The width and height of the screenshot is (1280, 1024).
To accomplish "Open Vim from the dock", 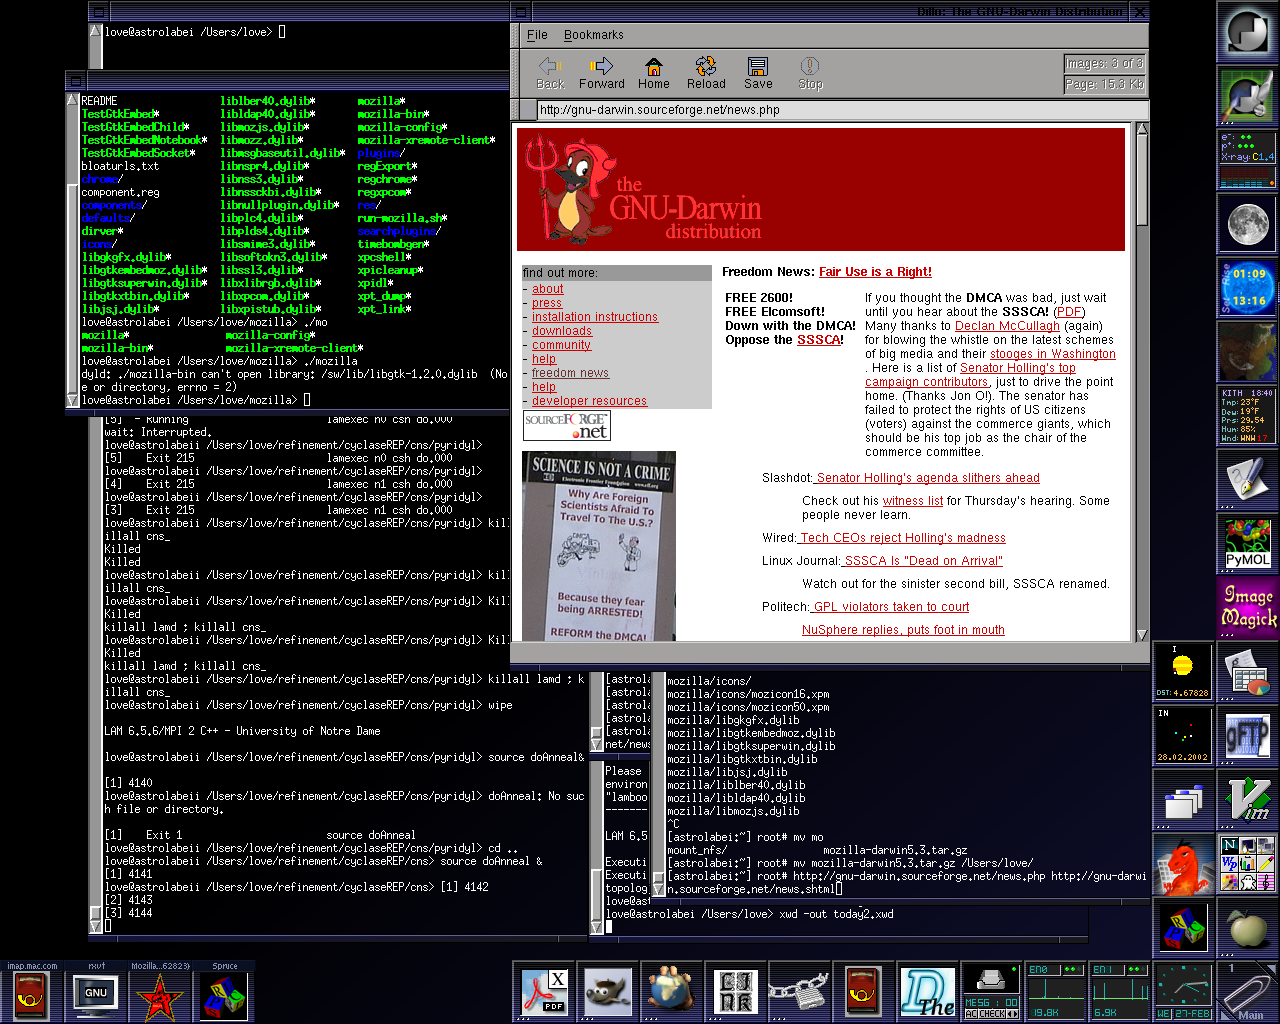I will (x=1247, y=800).
